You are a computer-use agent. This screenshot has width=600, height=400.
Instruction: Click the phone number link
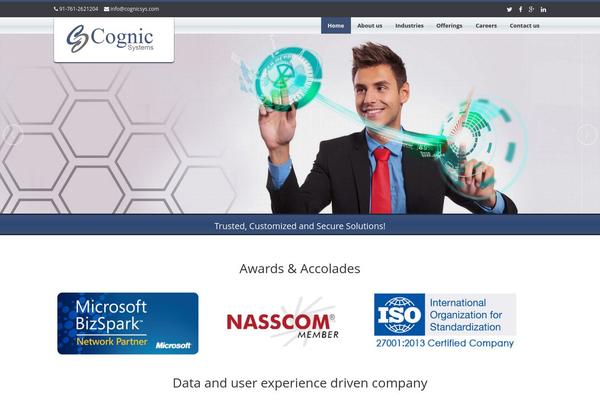(78, 9)
